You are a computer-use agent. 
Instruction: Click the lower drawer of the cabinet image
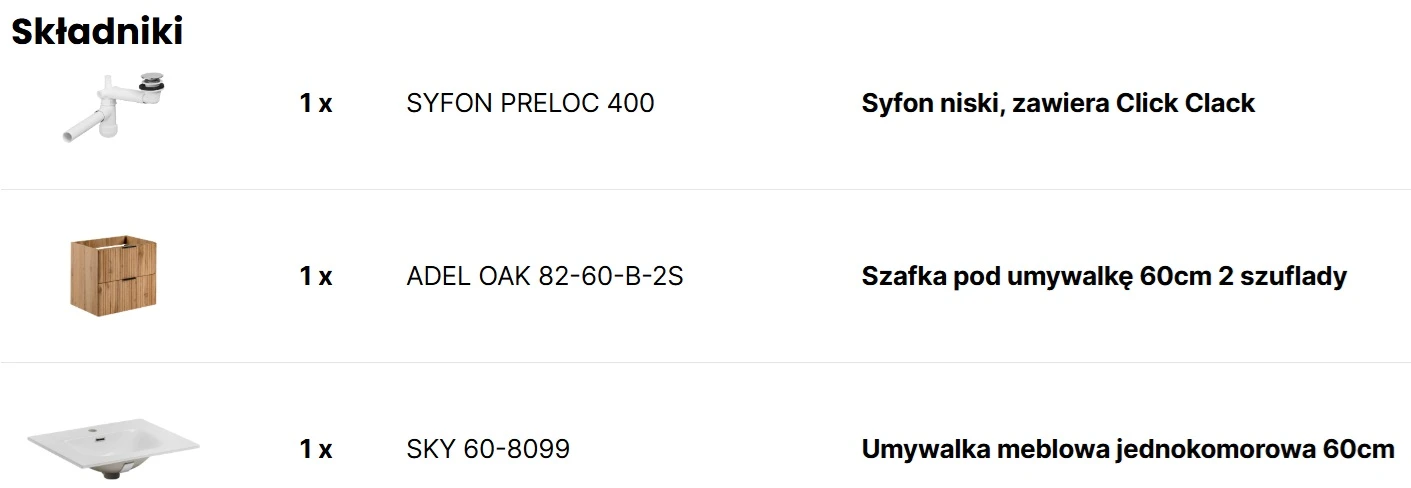click(114, 292)
